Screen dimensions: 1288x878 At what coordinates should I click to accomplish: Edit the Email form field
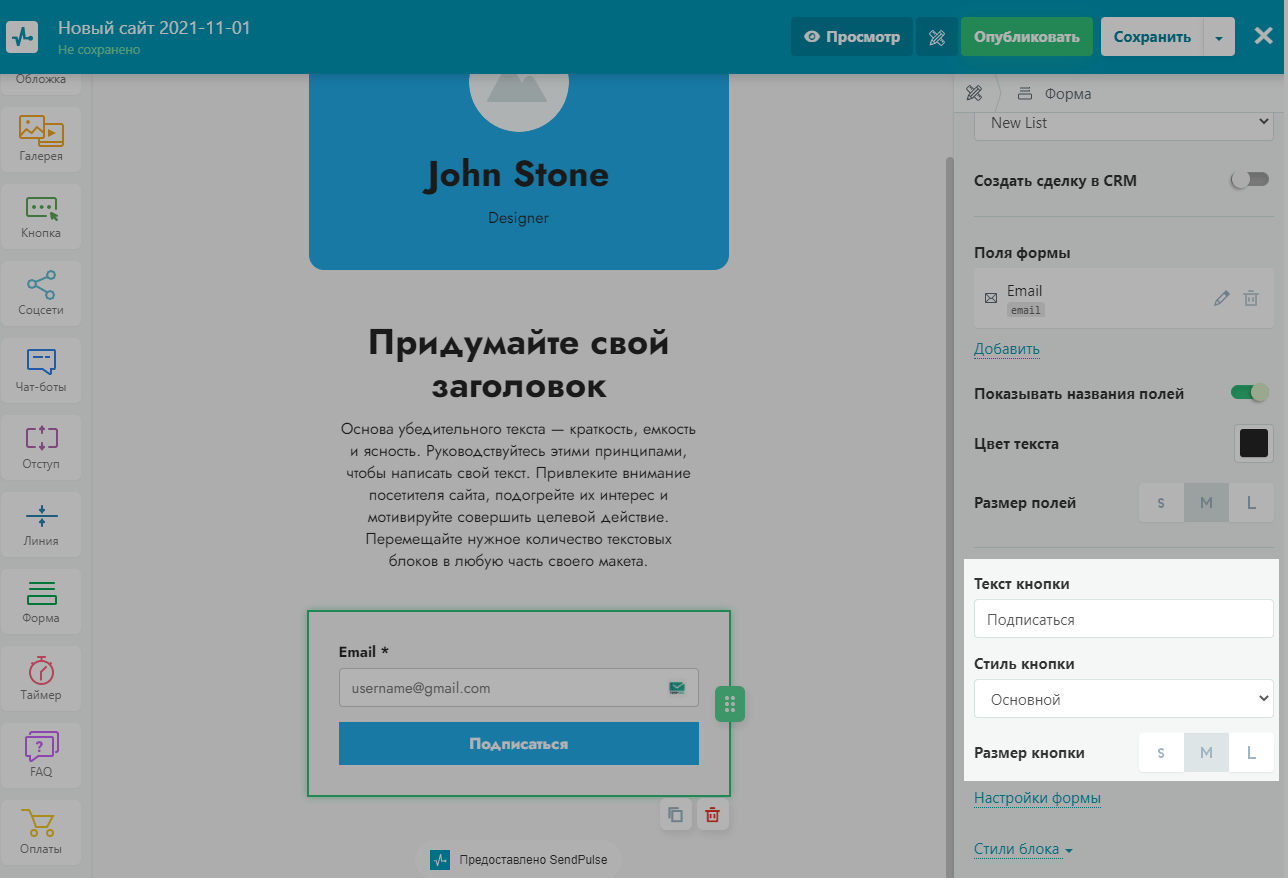1221,298
